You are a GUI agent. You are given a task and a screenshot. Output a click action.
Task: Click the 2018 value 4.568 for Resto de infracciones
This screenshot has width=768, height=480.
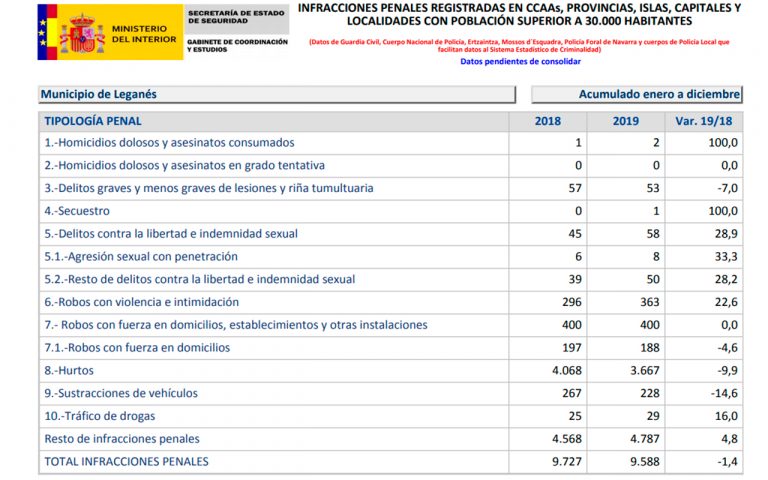tap(567, 439)
